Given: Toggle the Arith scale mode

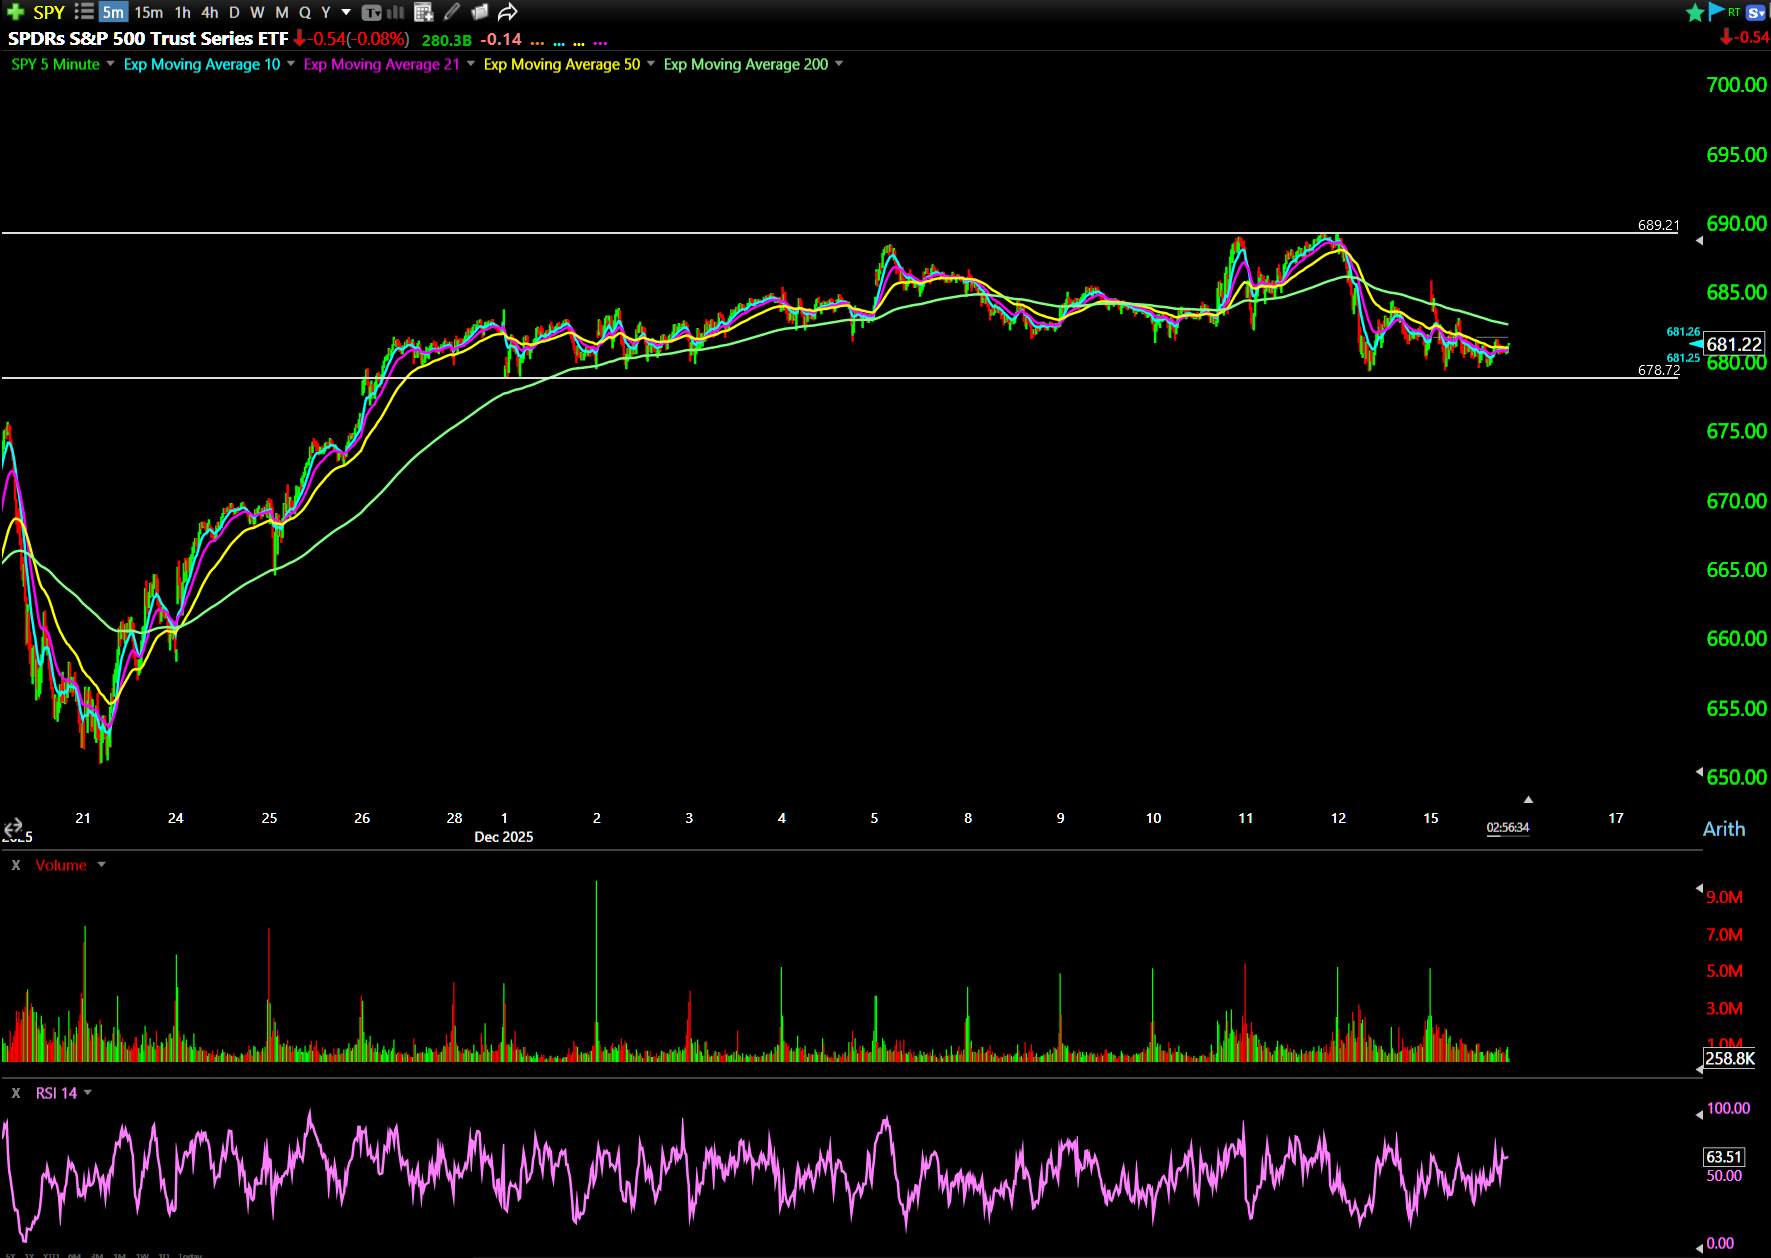Looking at the screenshot, I should (x=1723, y=829).
